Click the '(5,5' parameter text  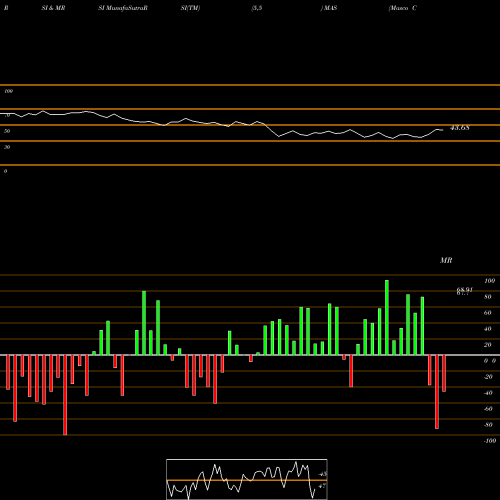[x=257, y=8]
